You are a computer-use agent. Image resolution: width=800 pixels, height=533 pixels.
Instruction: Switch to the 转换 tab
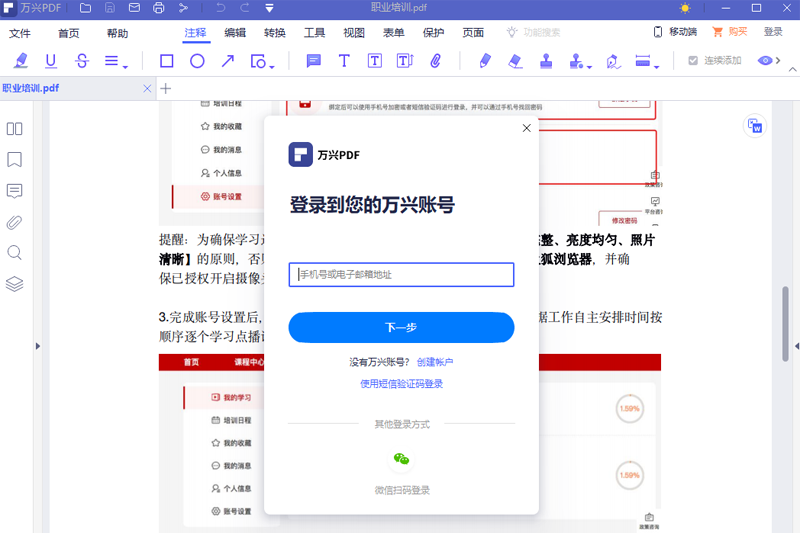click(x=274, y=33)
